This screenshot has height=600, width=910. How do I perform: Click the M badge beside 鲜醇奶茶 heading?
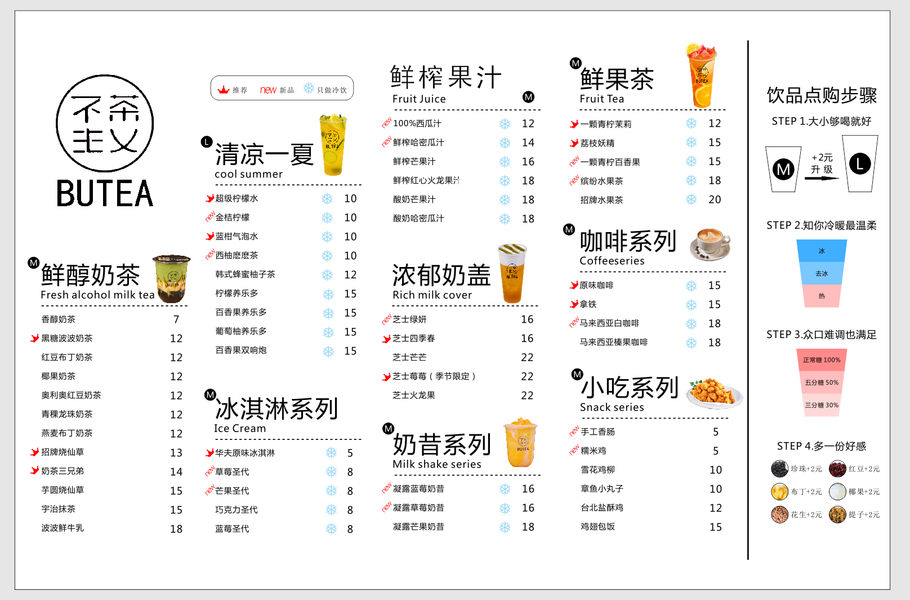[33, 263]
